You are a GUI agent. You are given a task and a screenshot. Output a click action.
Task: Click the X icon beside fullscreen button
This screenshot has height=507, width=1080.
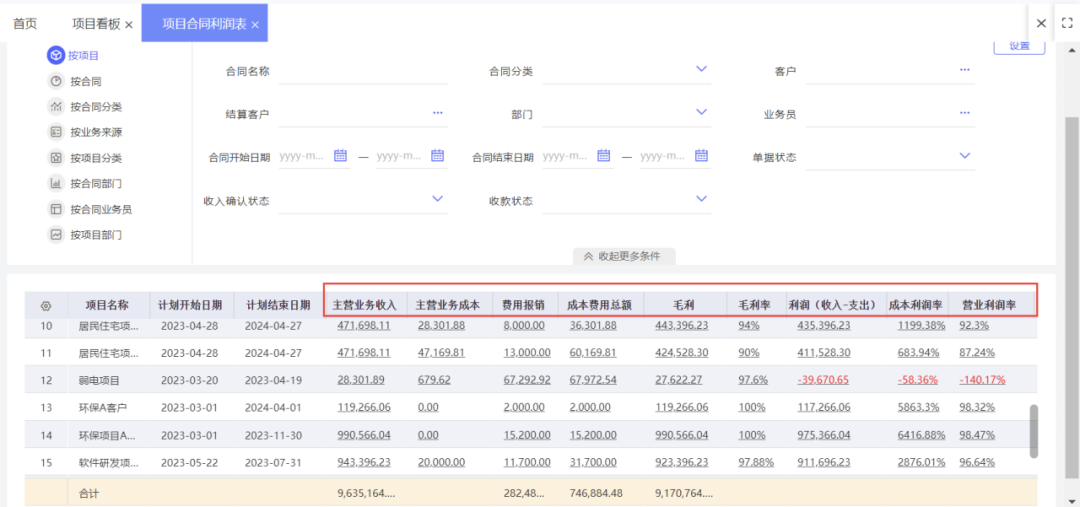click(1041, 23)
